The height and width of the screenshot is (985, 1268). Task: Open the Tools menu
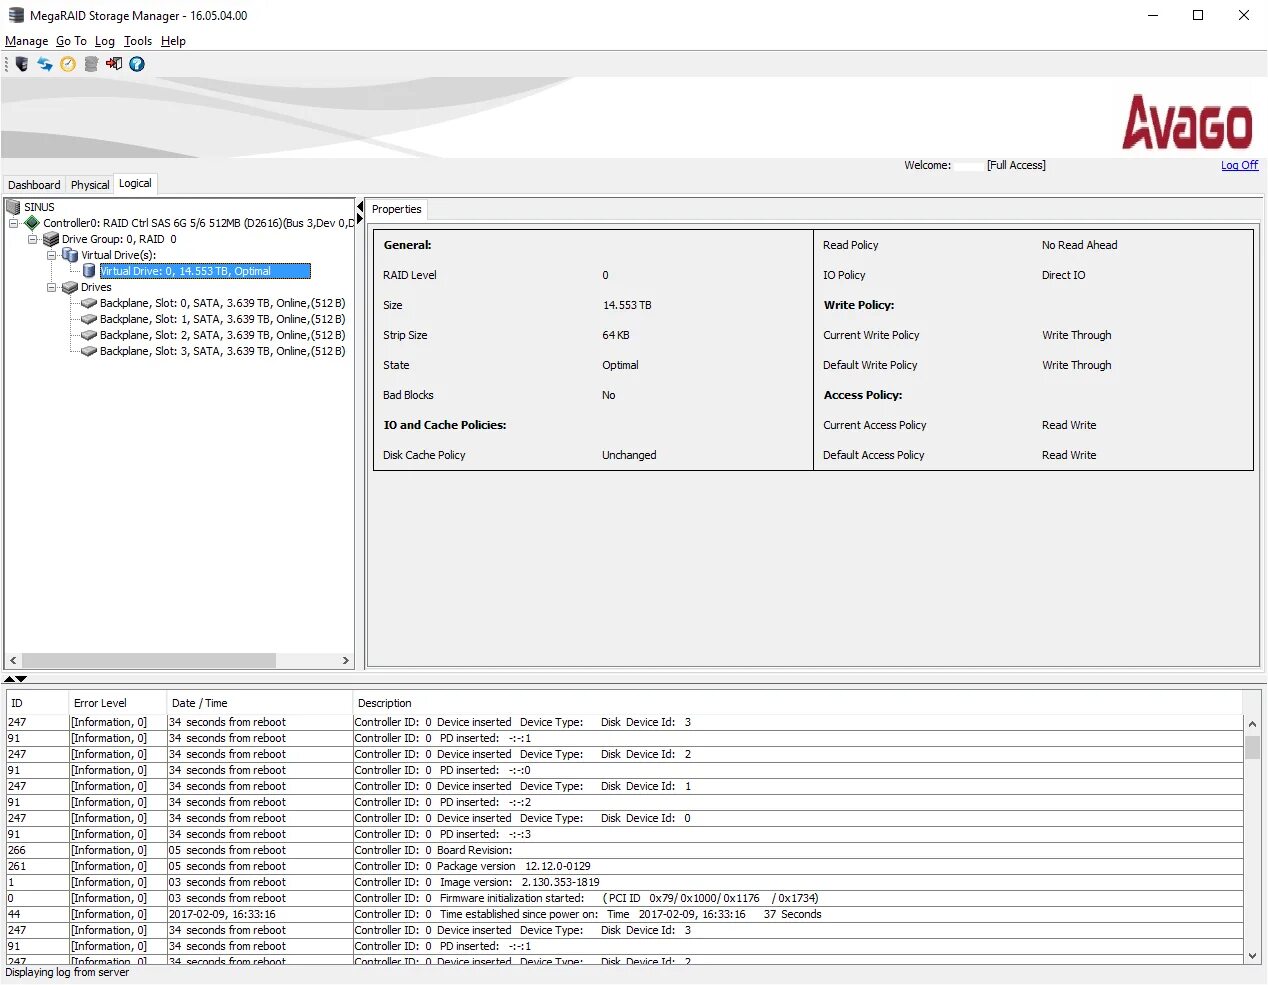point(138,41)
